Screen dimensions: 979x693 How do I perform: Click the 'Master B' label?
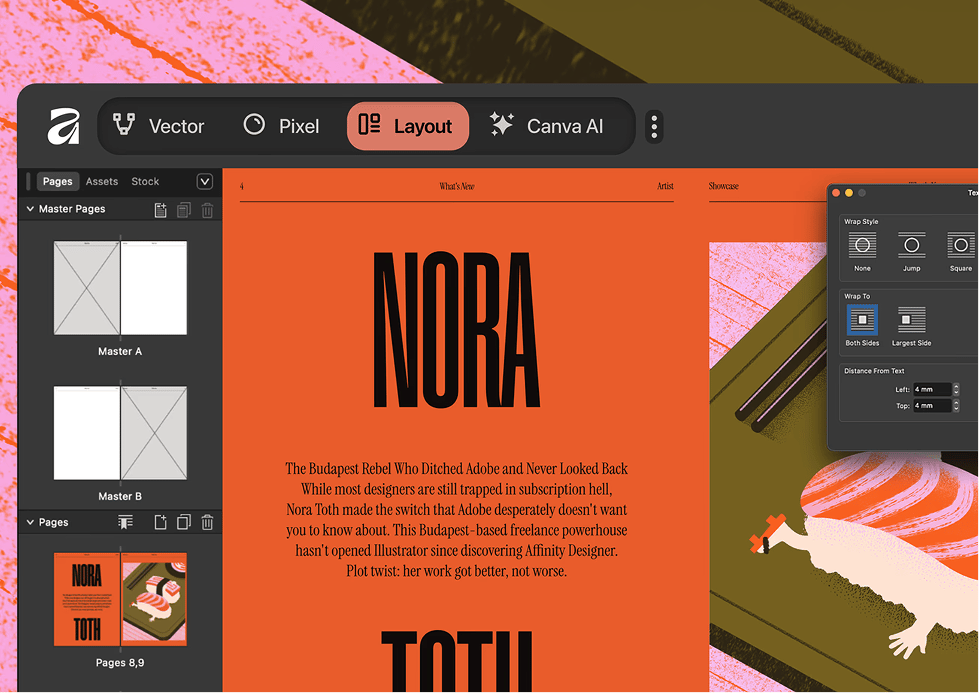[x=120, y=496]
